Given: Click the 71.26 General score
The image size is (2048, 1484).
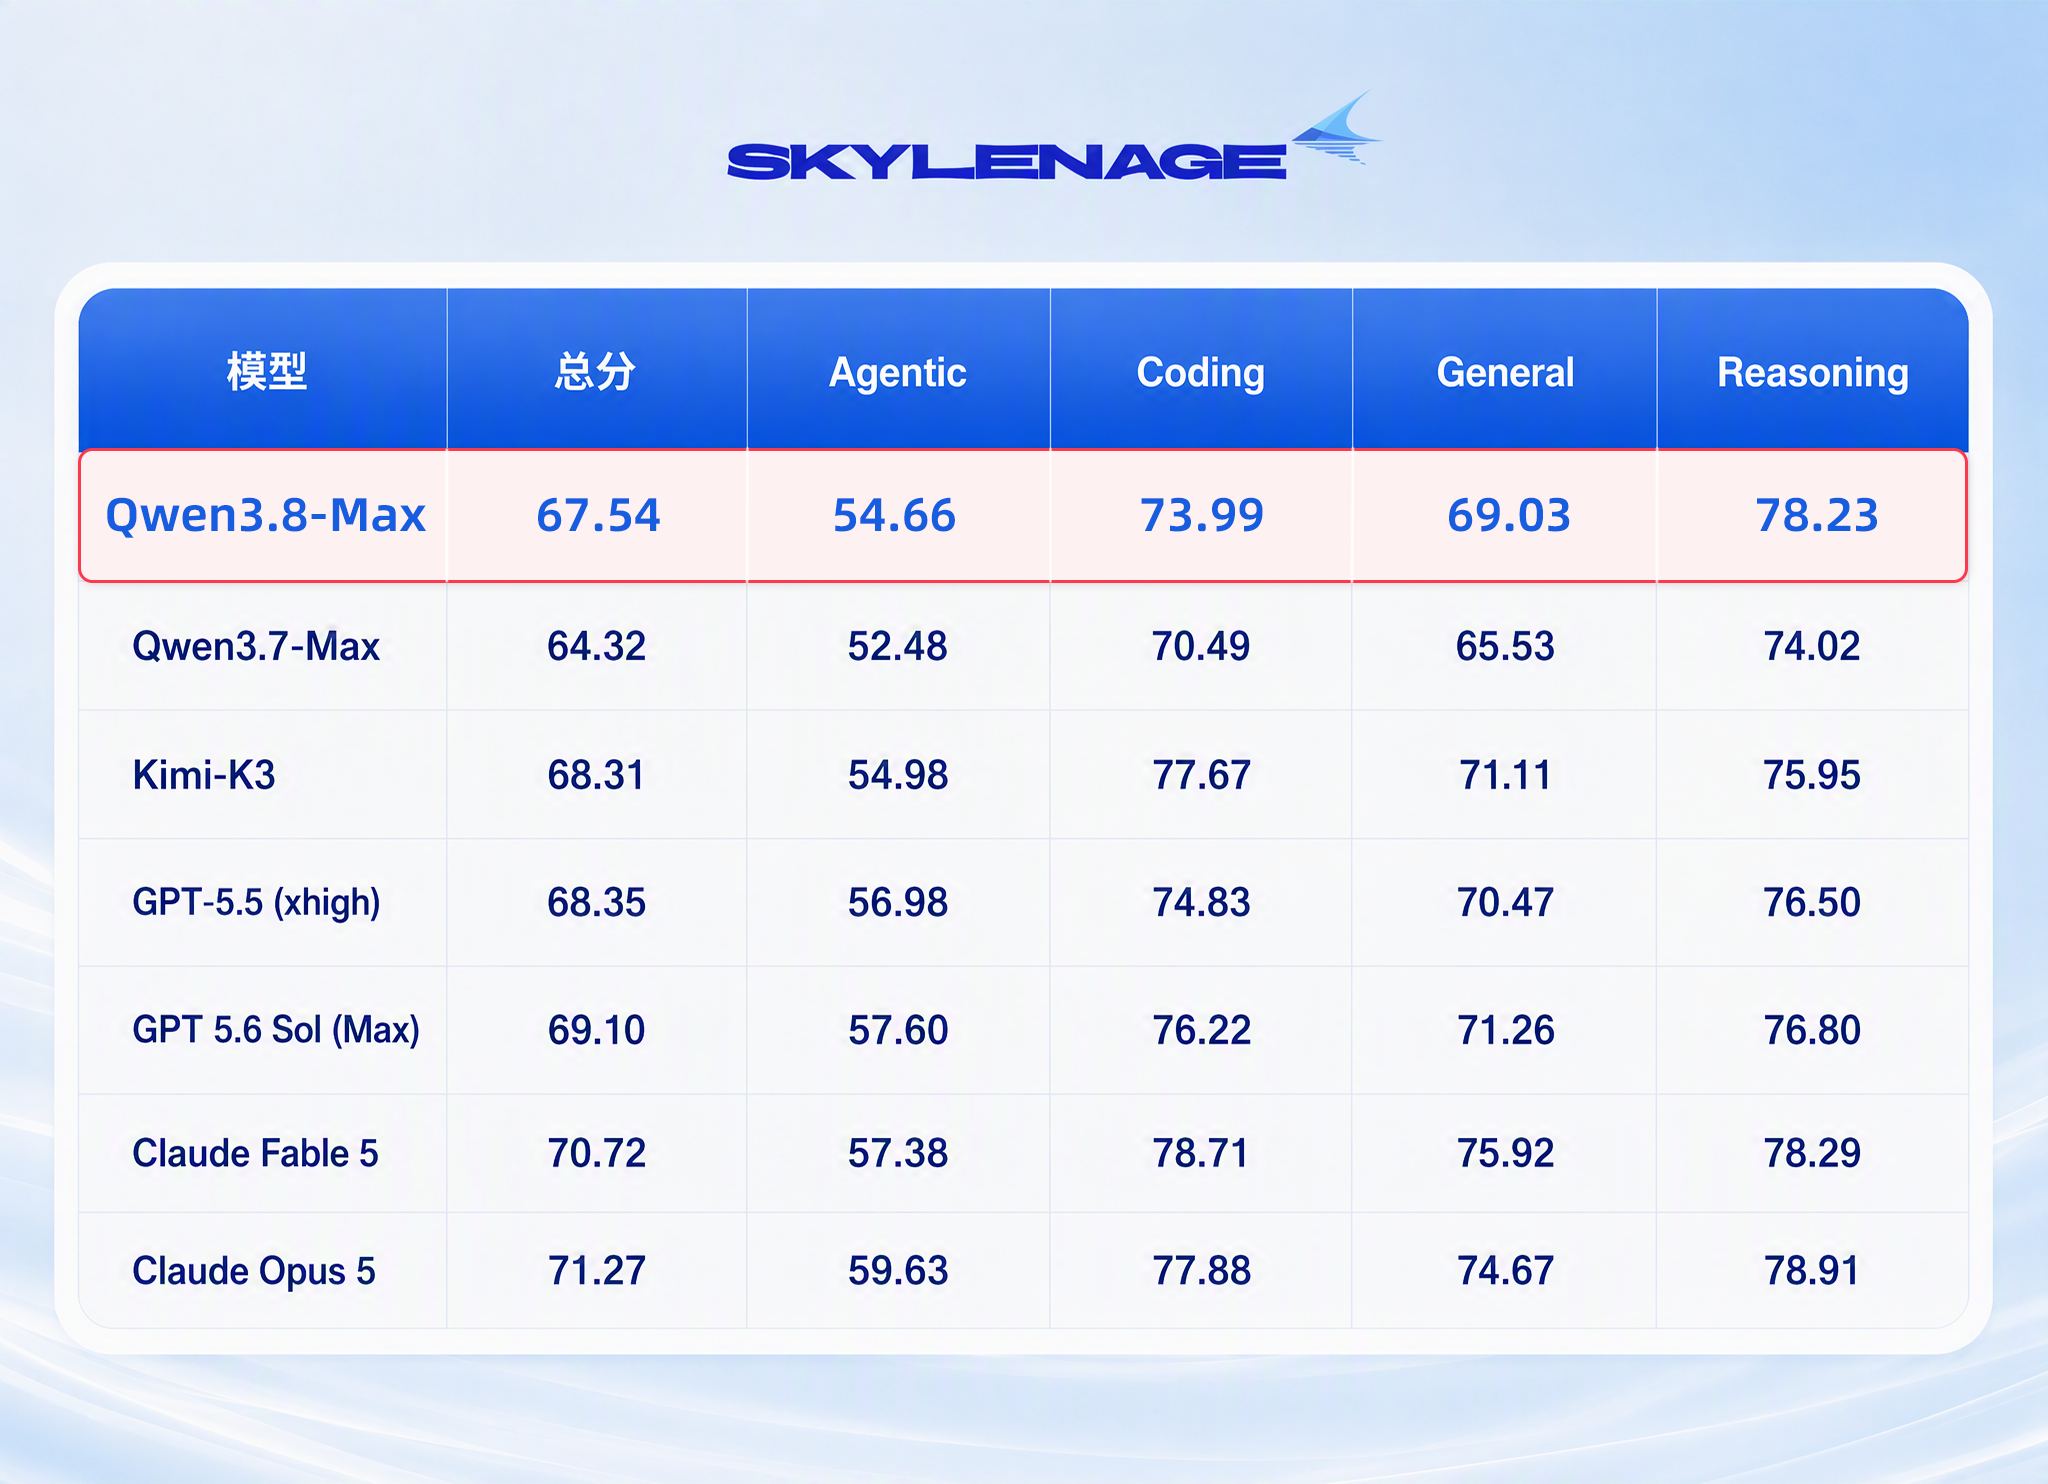Looking at the screenshot, I should 1505,1030.
